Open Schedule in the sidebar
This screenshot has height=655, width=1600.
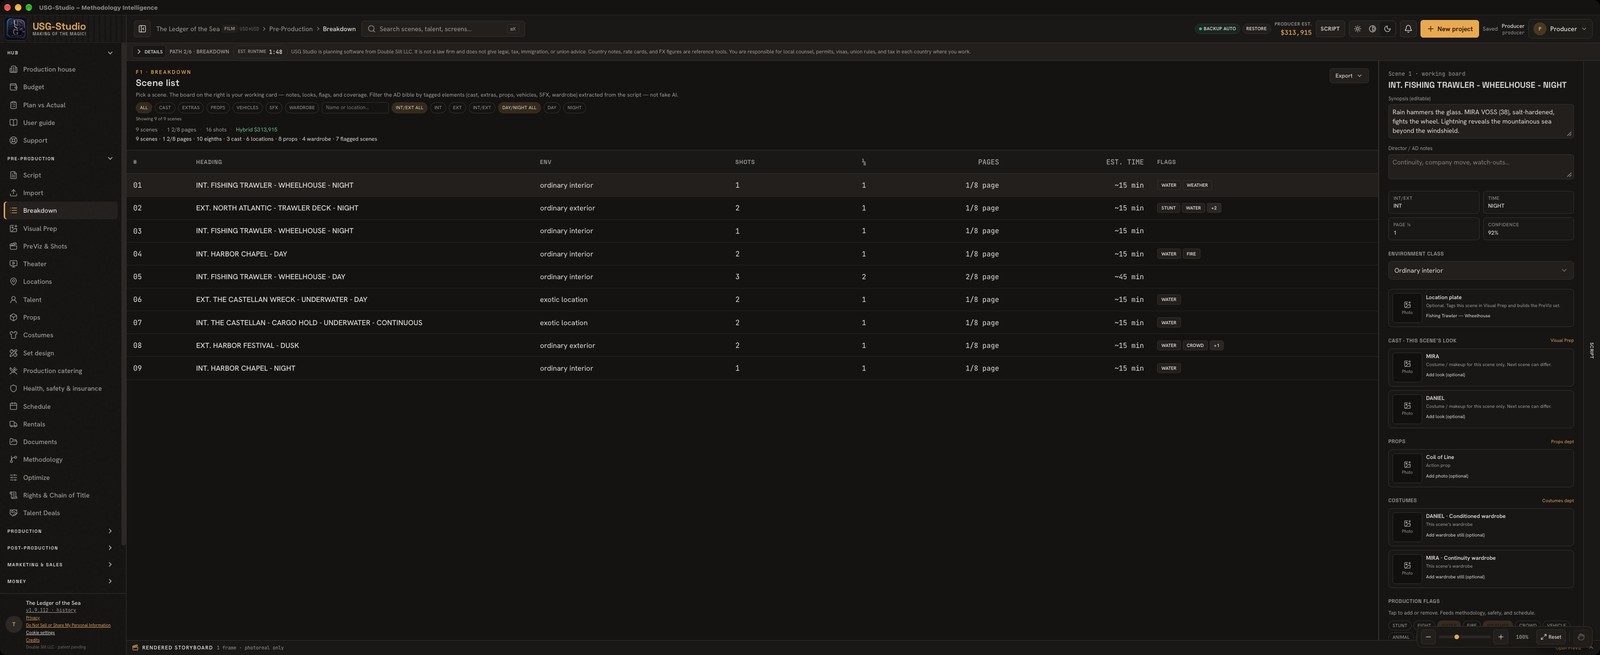tap(60, 406)
